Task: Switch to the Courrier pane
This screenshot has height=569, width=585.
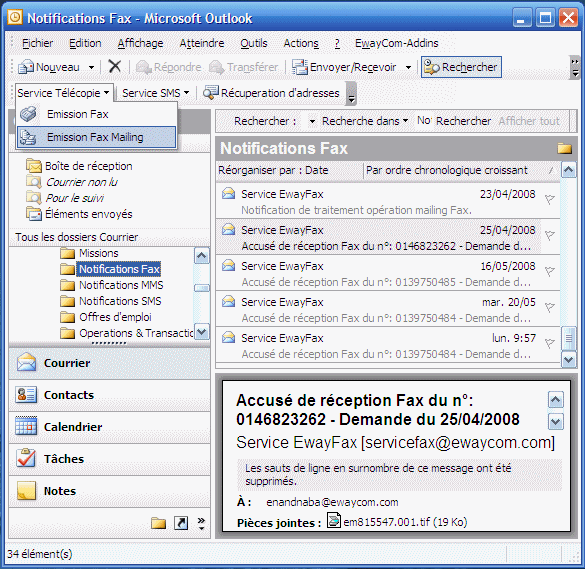Action: point(109,363)
